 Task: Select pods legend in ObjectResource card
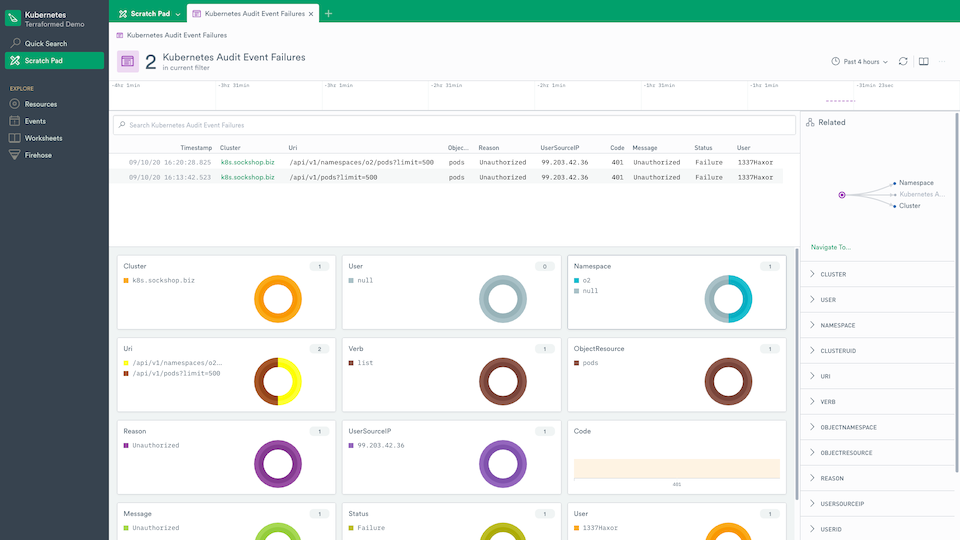point(586,363)
